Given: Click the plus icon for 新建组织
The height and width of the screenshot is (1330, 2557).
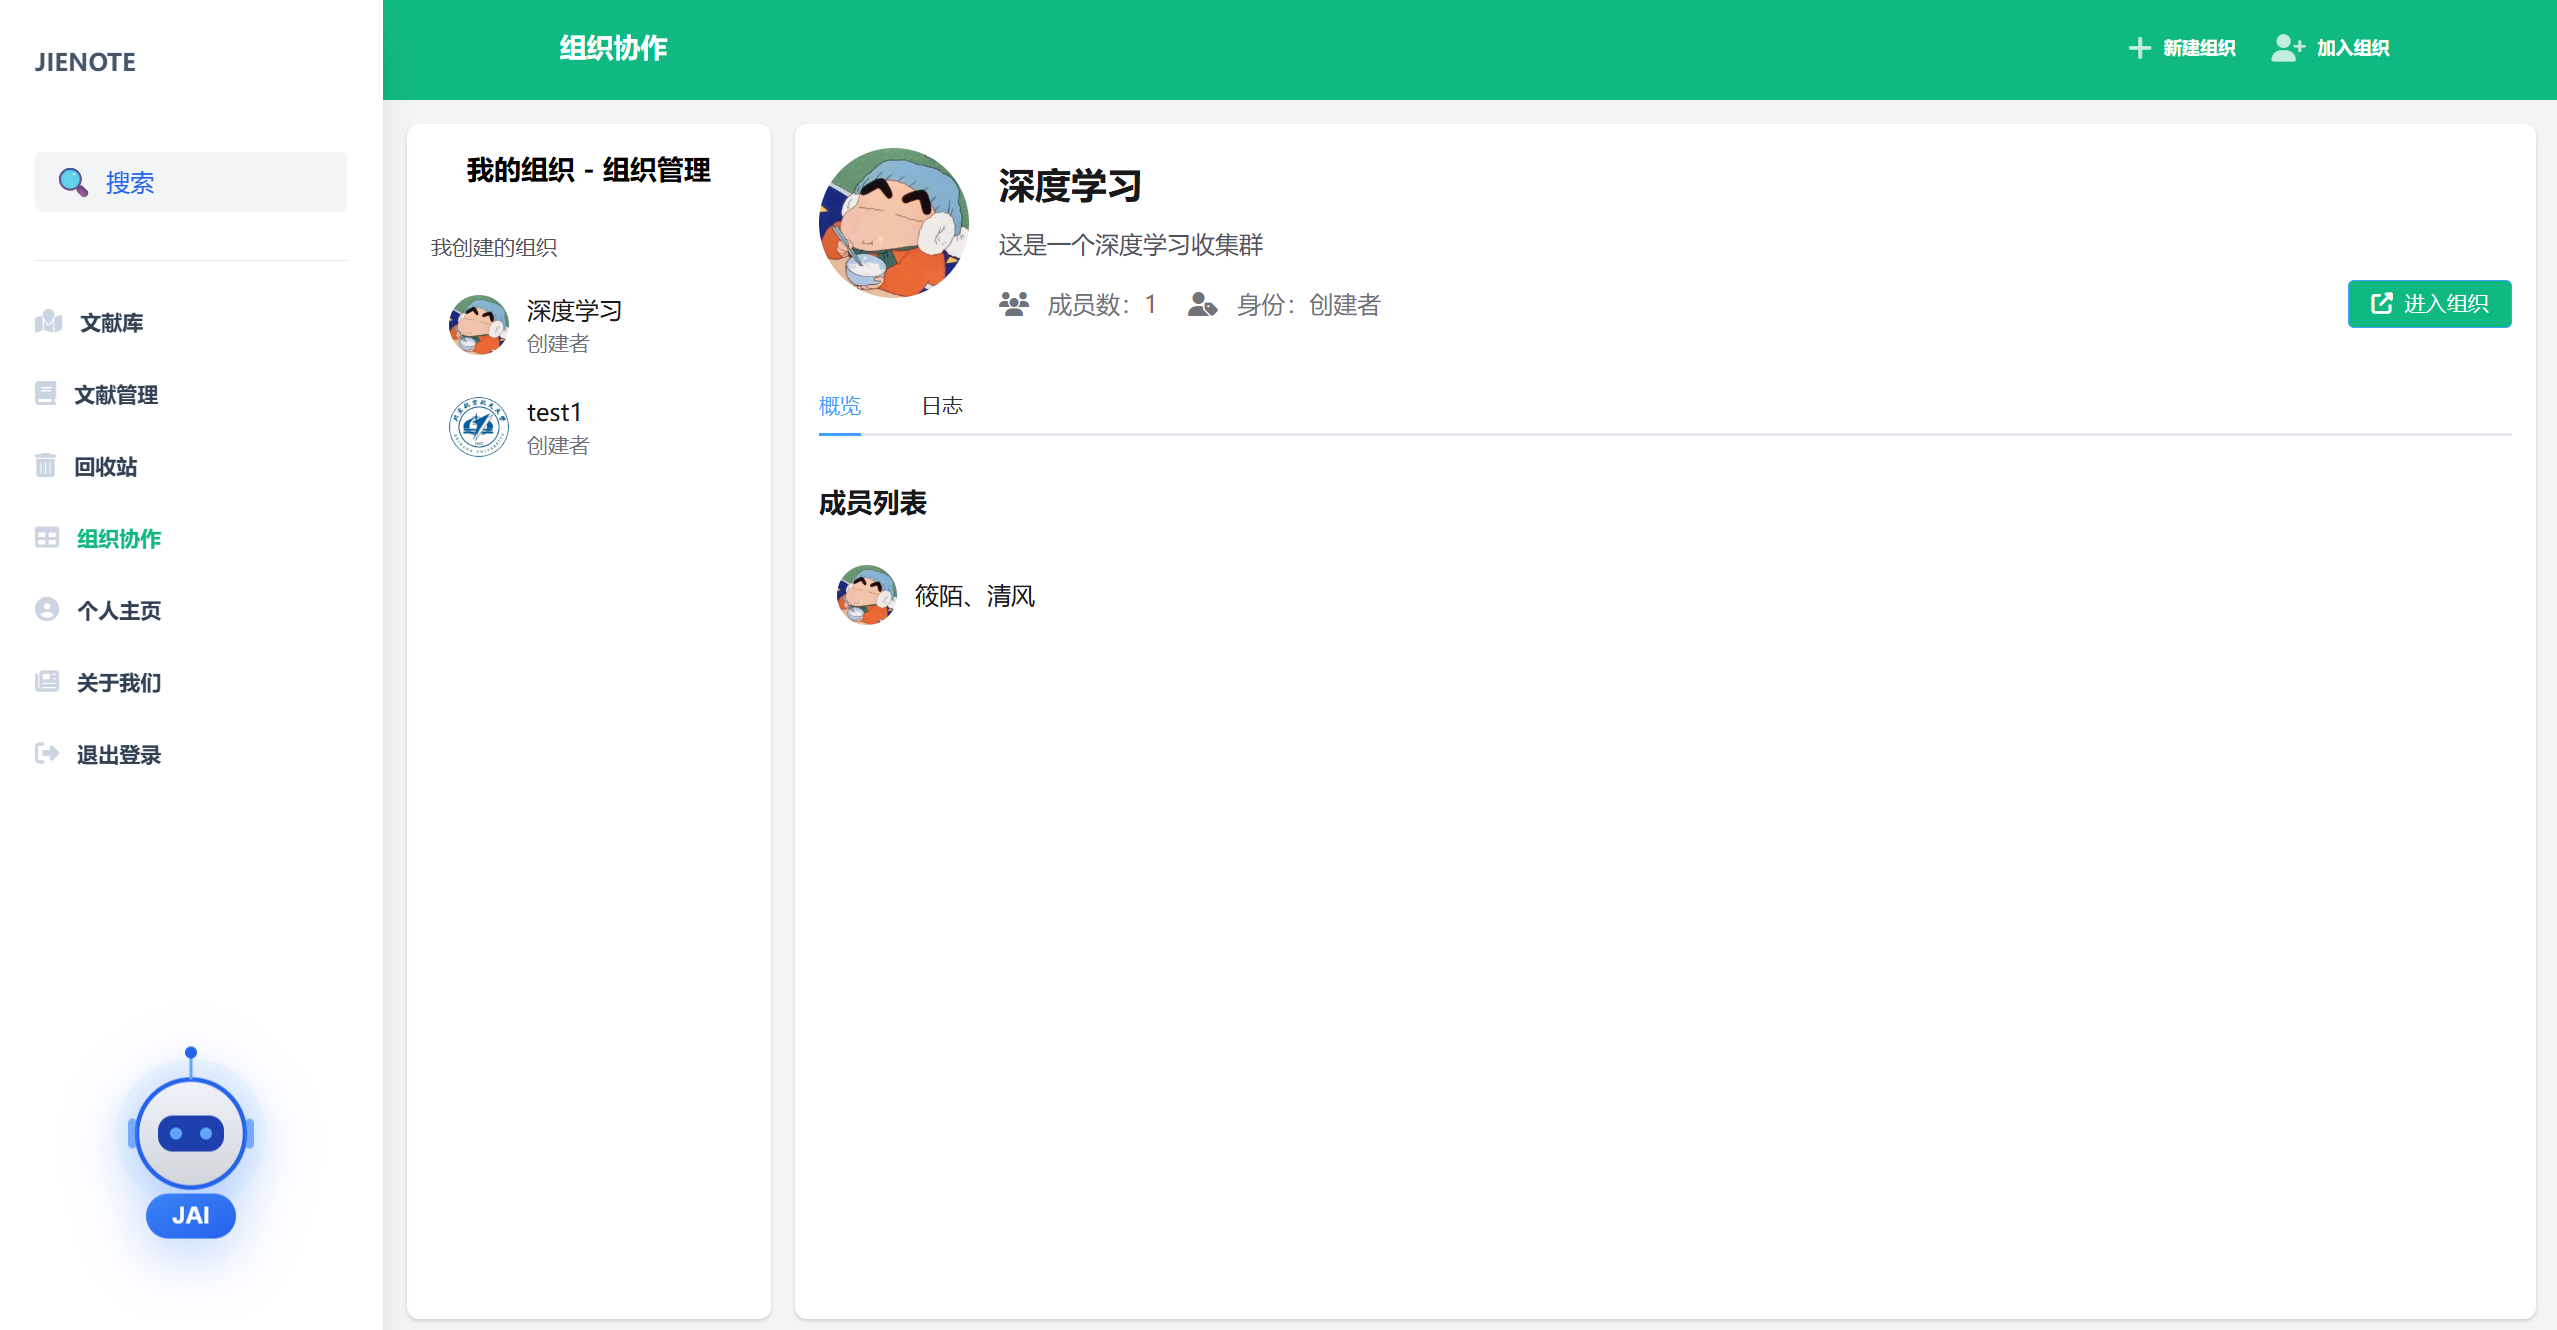Looking at the screenshot, I should click(2139, 48).
